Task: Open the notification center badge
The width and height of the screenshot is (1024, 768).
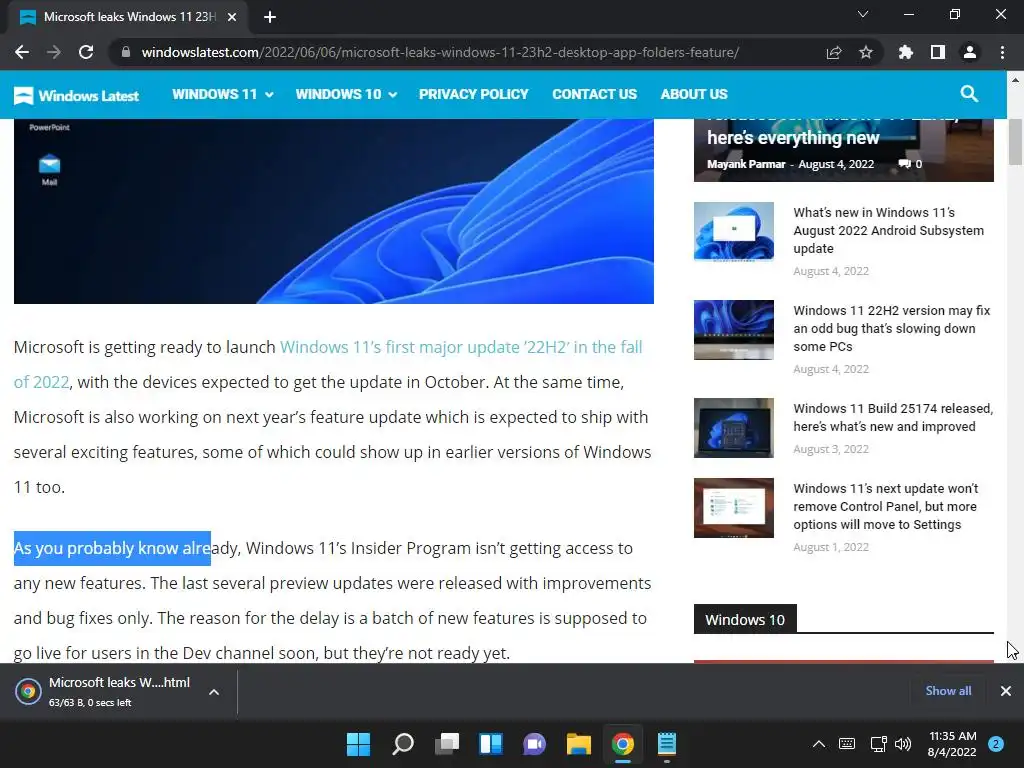Action: [x=996, y=744]
